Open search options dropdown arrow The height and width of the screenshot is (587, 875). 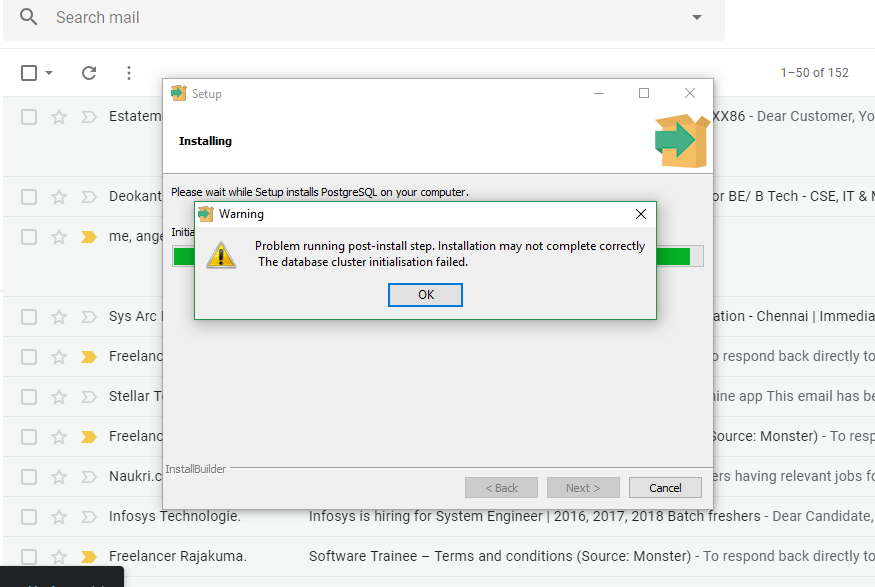pyautogui.click(x=697, y=18)
